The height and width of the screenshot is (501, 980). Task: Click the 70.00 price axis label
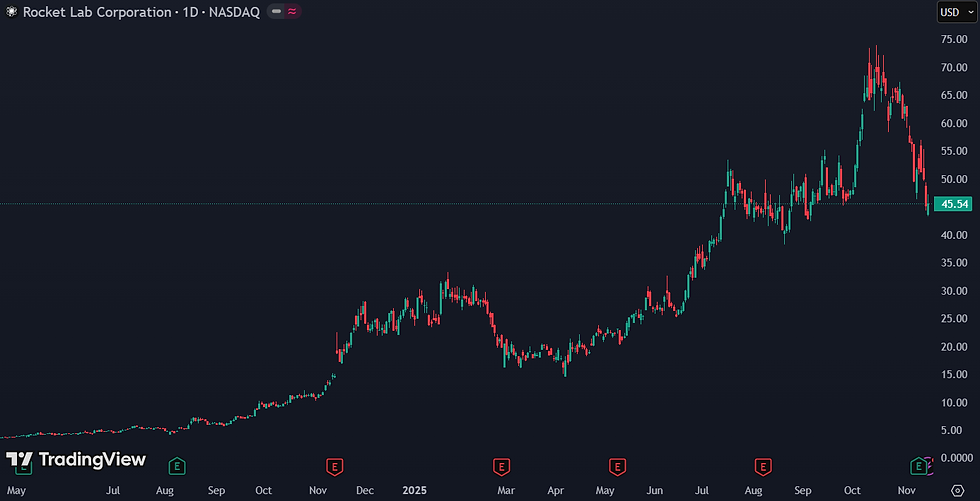pyautogui.click(x=954, y=67)
